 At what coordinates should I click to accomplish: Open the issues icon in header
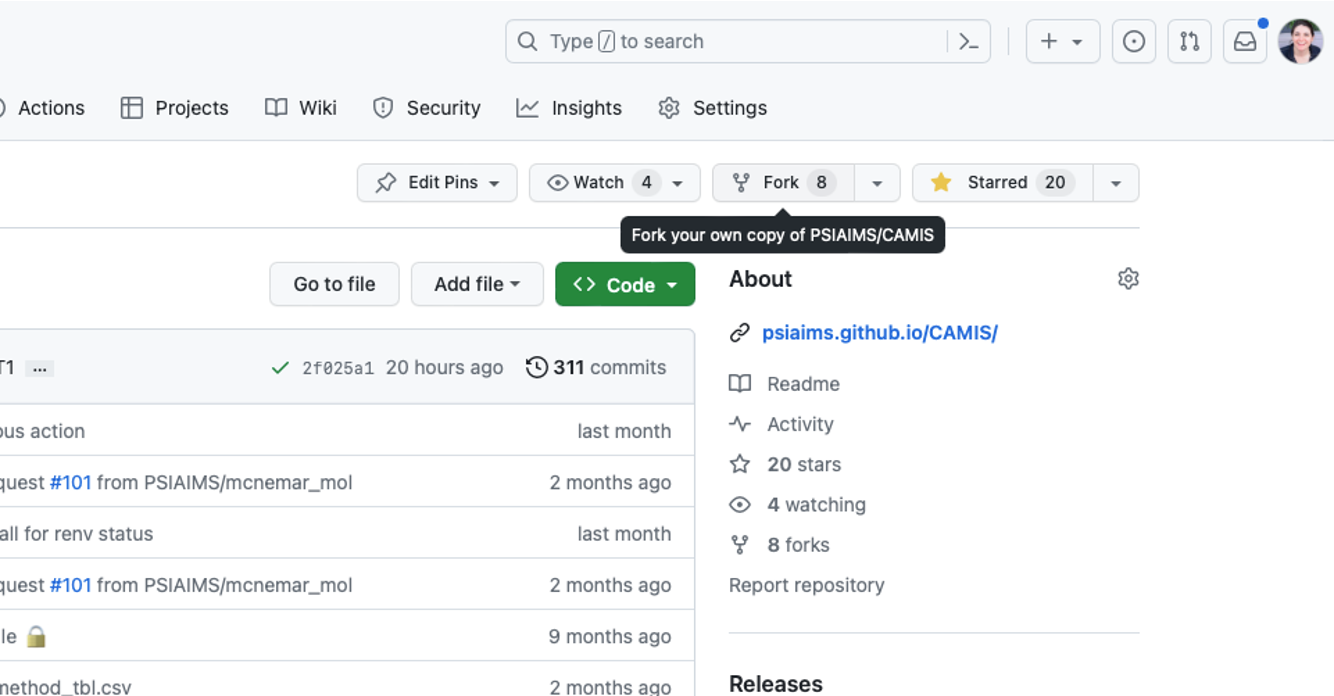click(1133, 42)
